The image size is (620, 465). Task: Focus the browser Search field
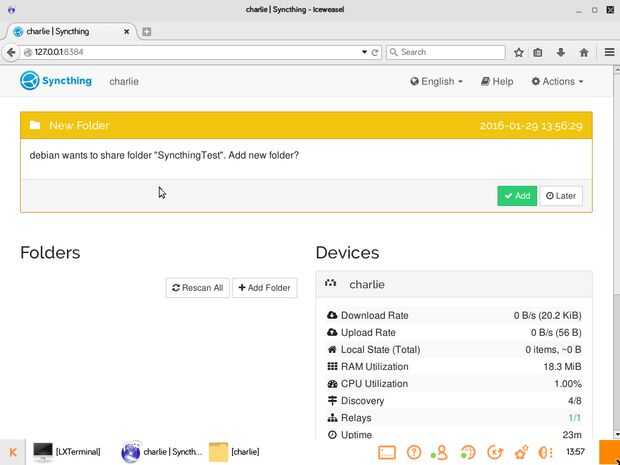point(450,52)
